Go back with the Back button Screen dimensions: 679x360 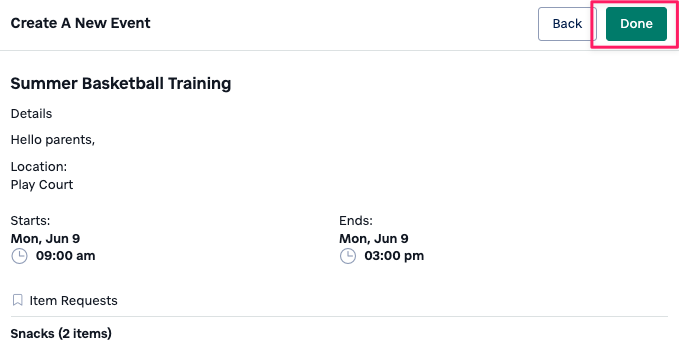pos(567,24)
